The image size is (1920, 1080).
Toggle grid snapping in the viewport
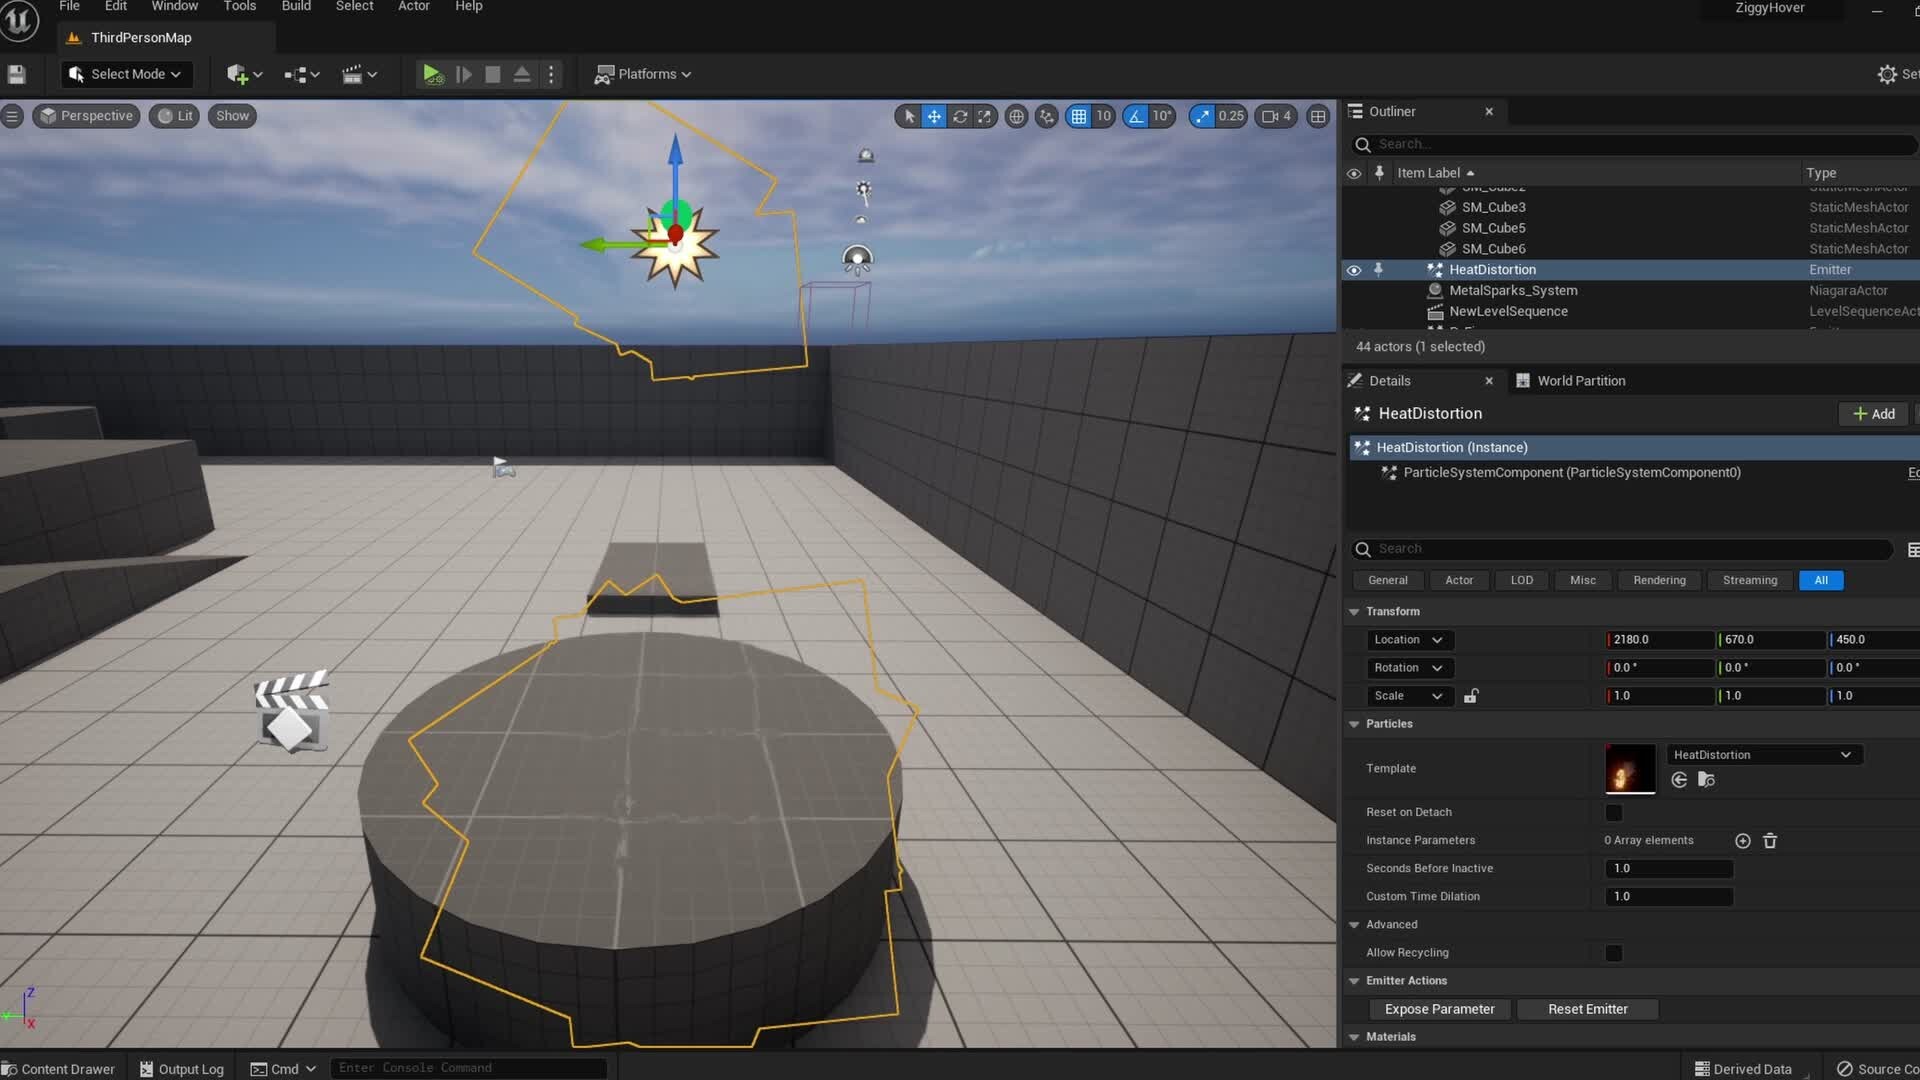coord(1080,116)
